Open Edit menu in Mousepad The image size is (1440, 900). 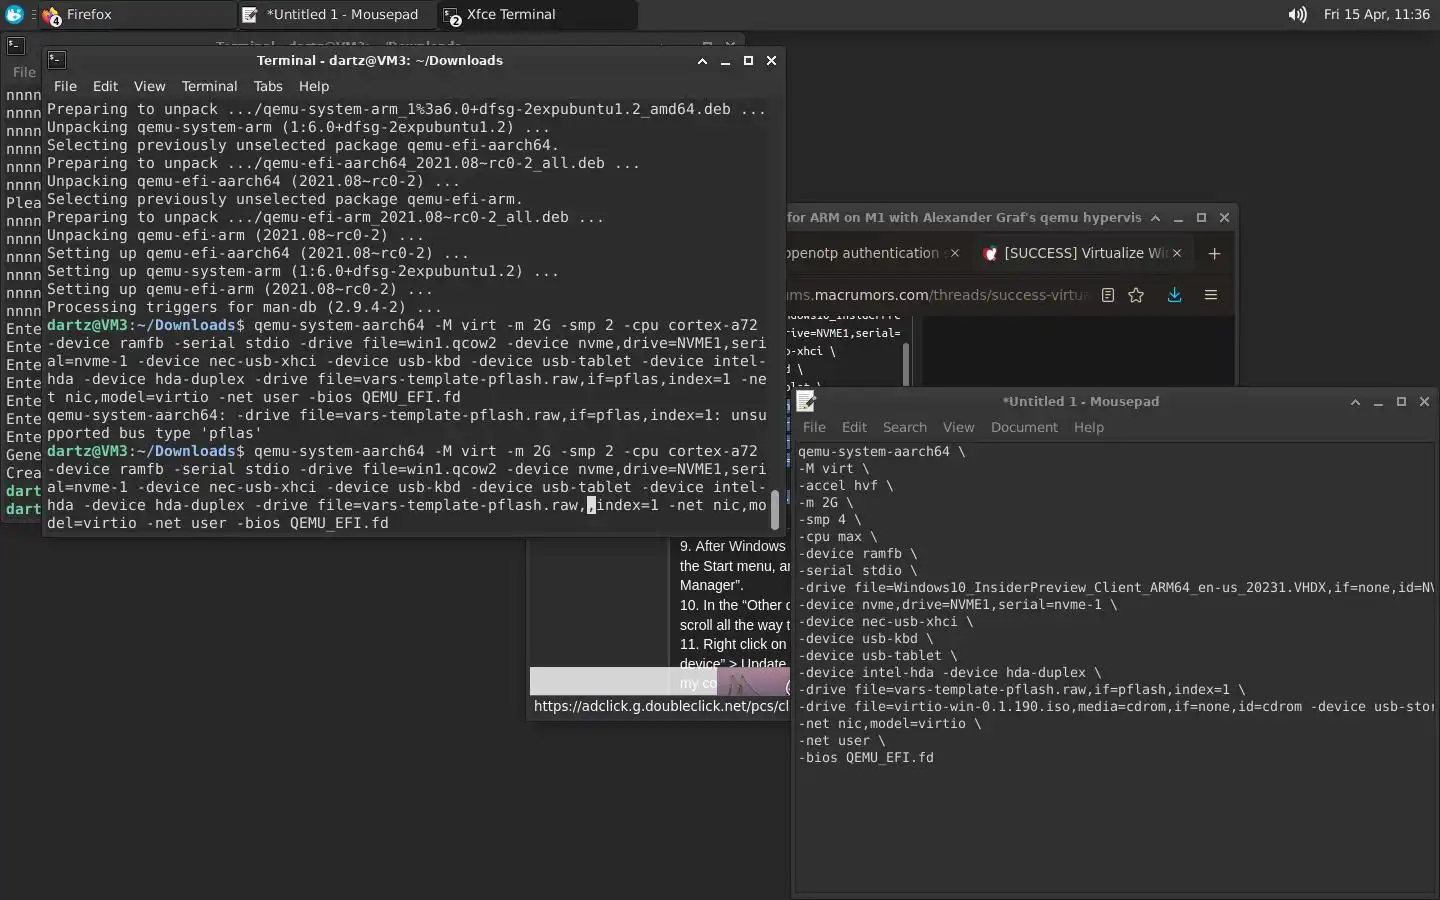coord(854,427)
